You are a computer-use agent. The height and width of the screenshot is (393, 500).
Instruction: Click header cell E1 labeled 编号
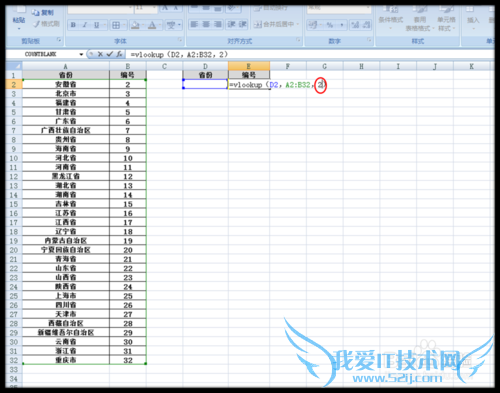coord(249,75)
